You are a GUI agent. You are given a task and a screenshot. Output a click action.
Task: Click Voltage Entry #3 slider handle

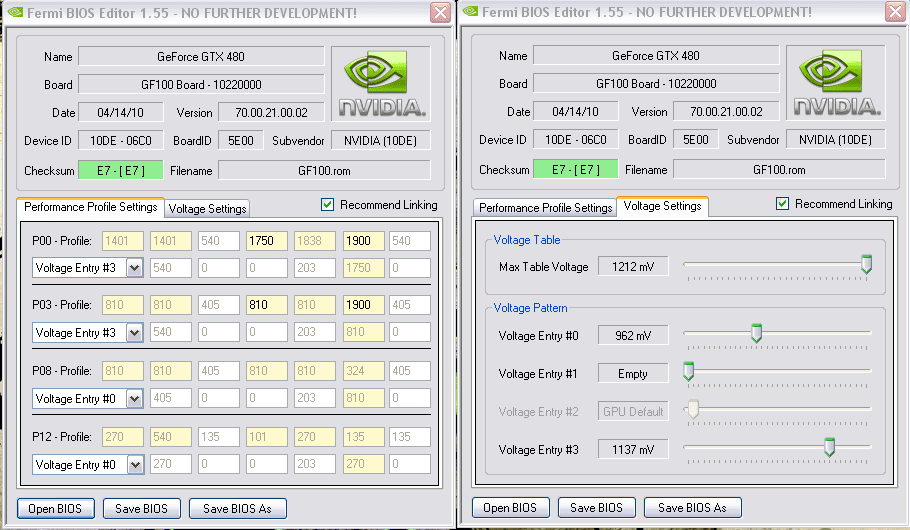(829, 447)
